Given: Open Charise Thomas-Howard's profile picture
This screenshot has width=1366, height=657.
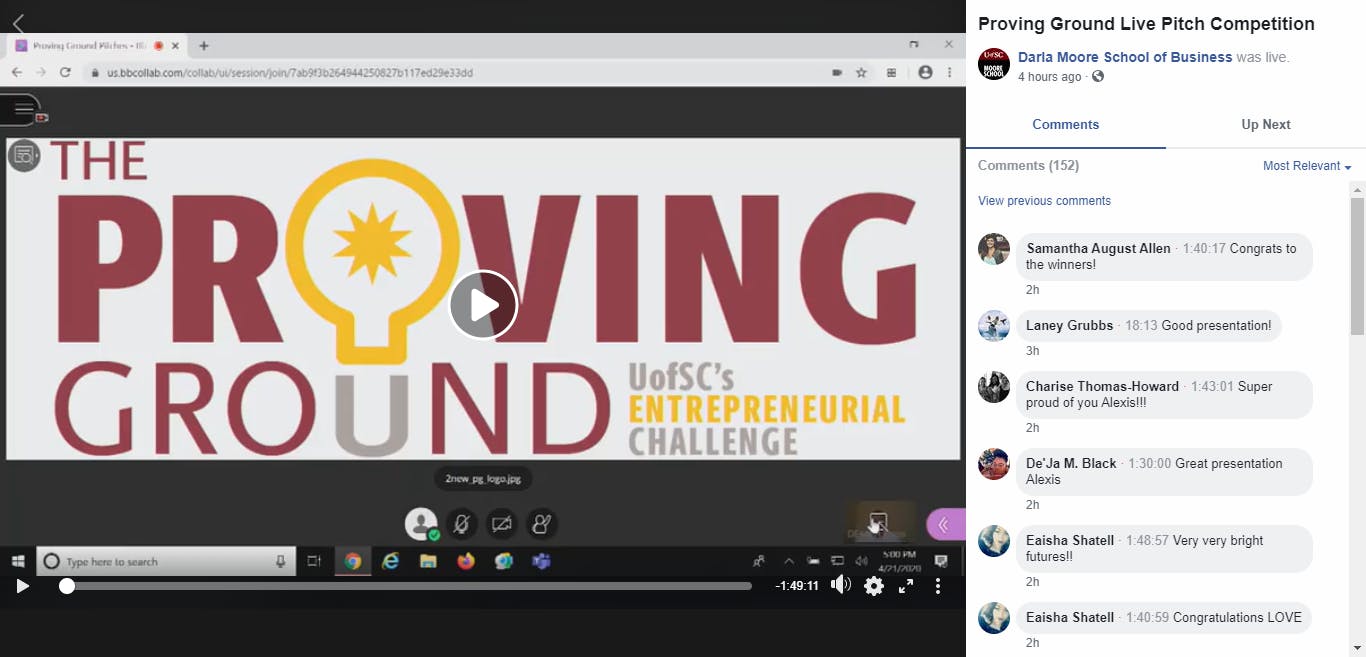Looking at the screenshot, I should point(994,387).
